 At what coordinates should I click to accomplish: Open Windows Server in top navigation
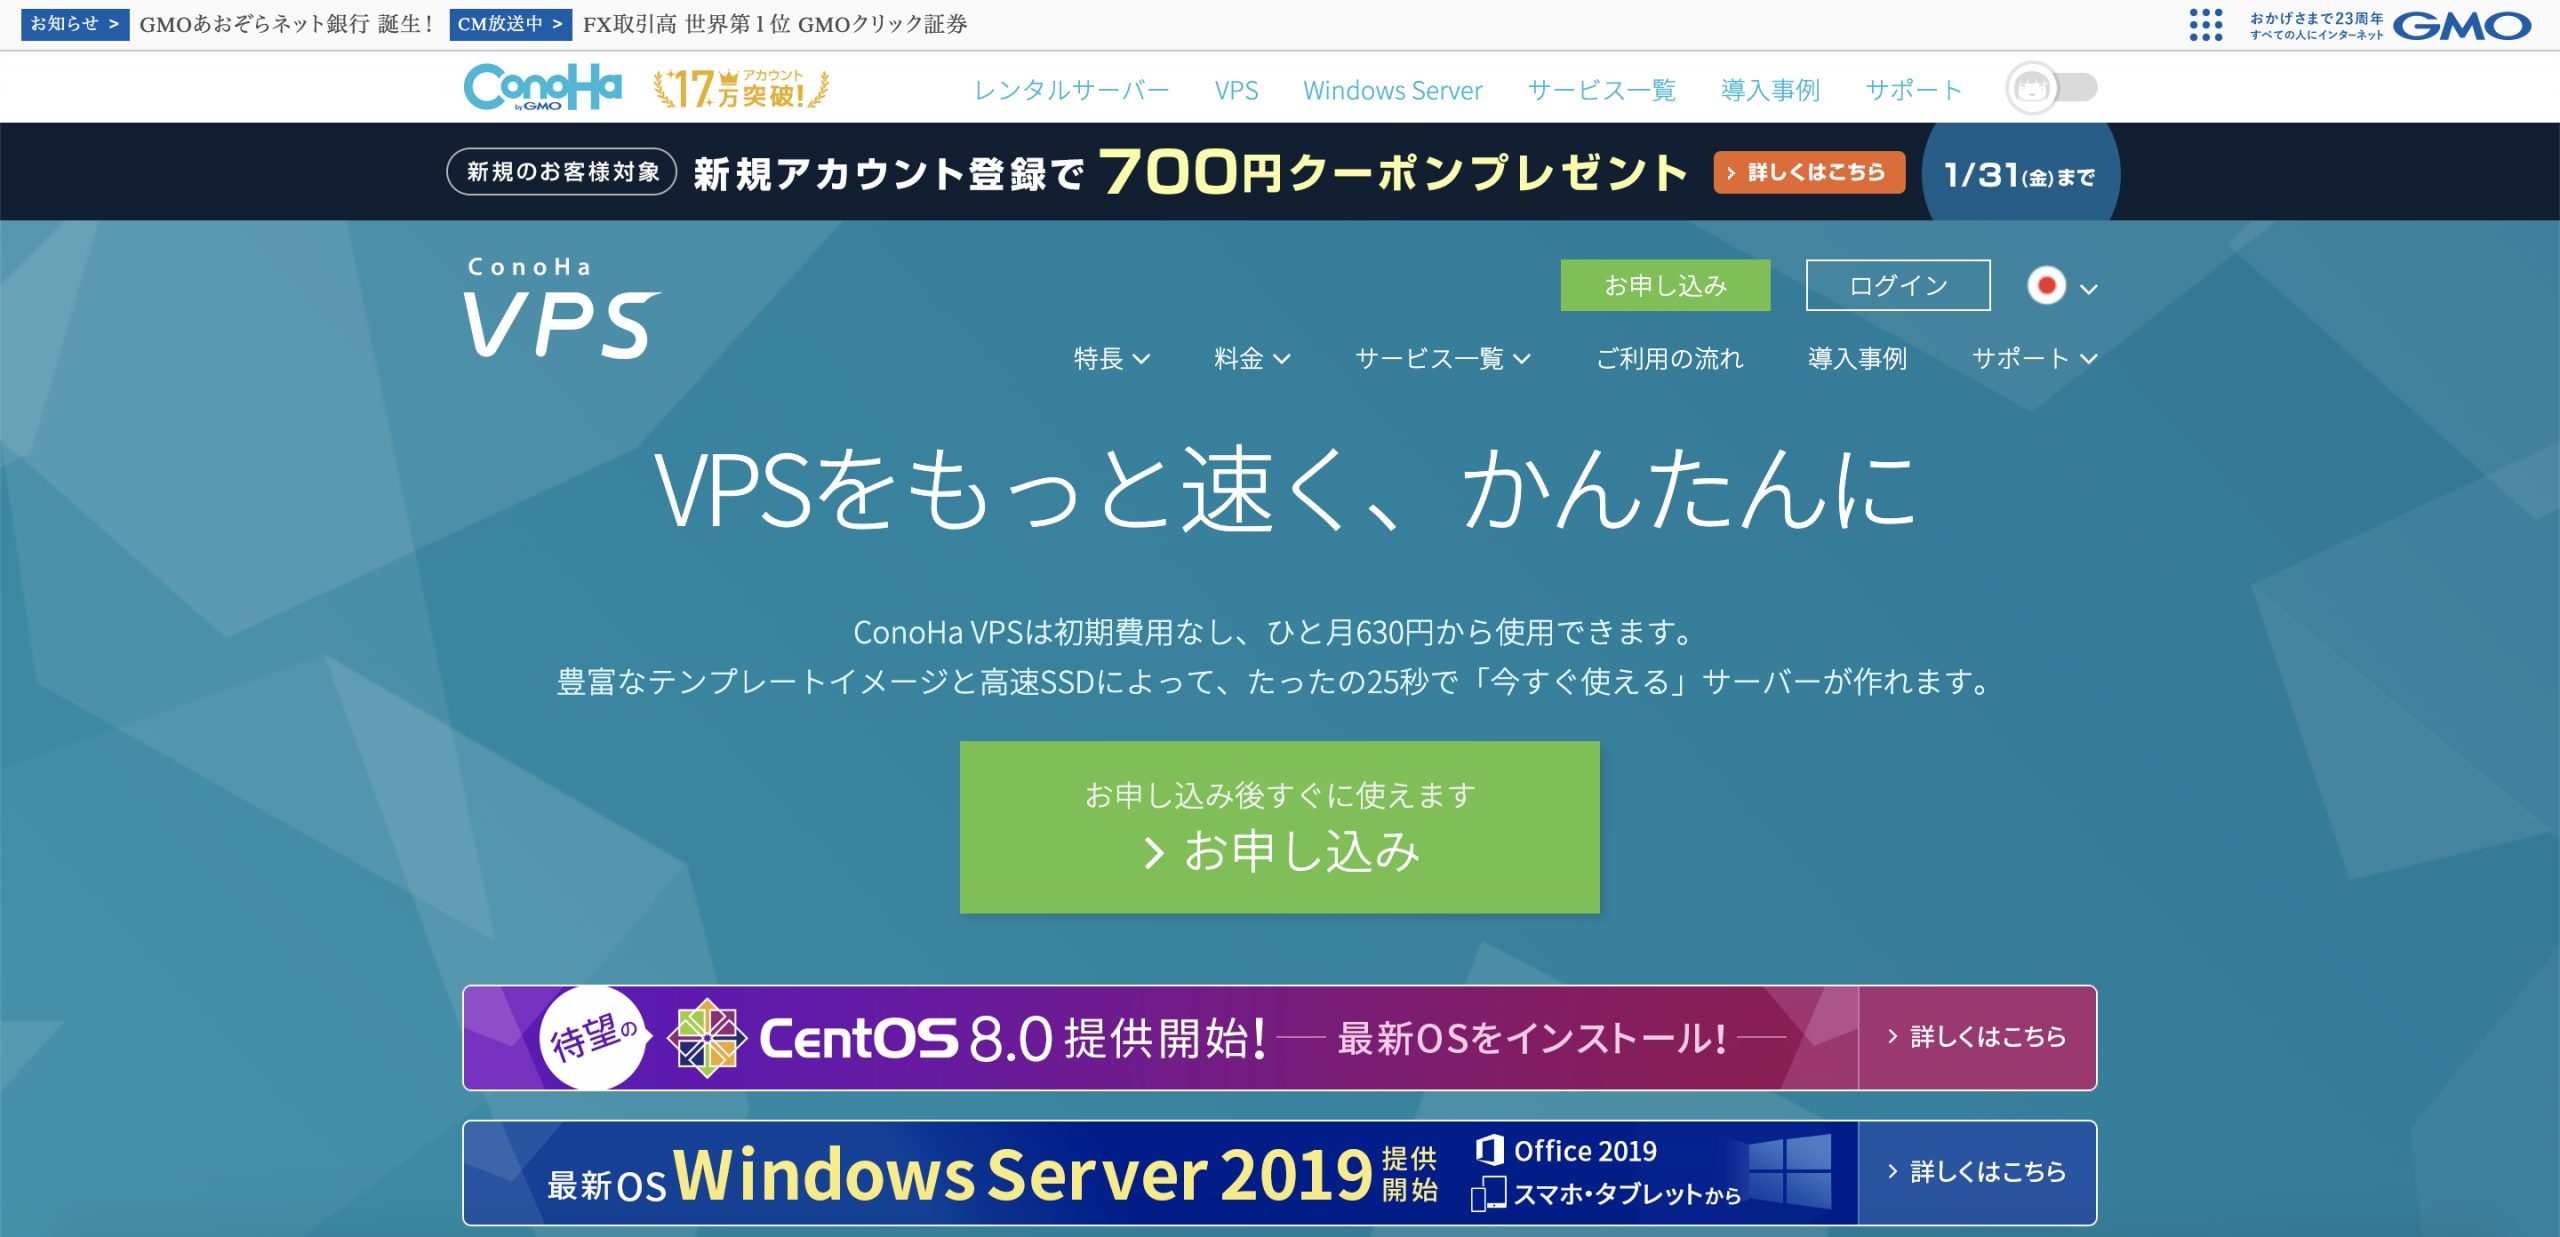coord(1392,90)
